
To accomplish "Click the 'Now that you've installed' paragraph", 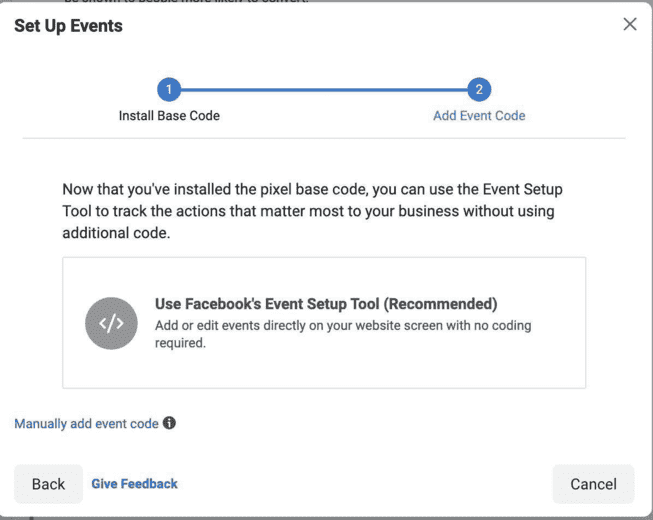I will point(312,211).
